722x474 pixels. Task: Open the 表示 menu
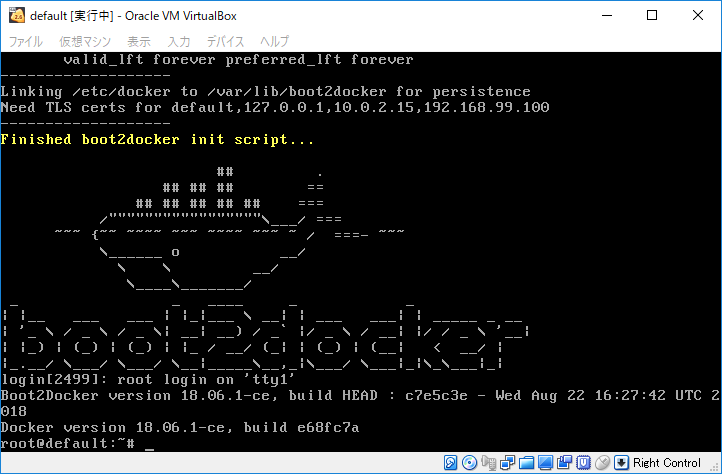point(139,41)
